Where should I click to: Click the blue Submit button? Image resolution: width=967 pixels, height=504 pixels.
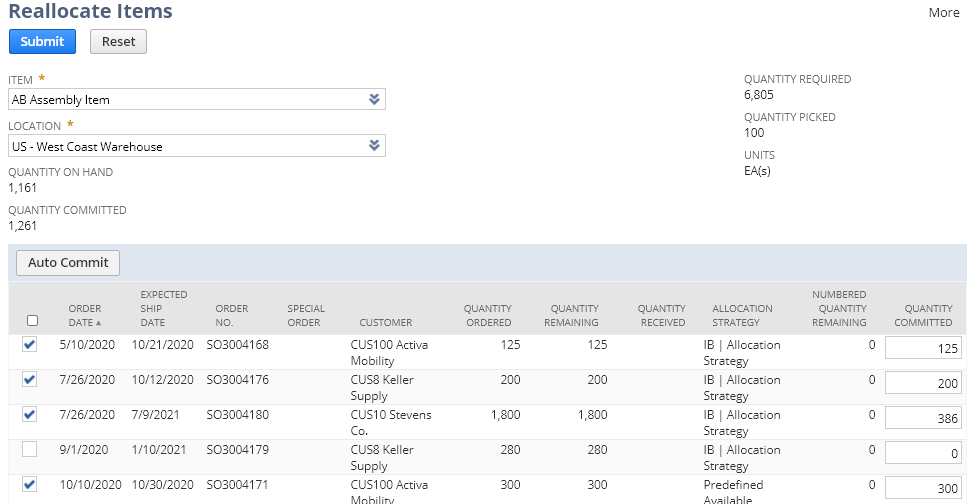[42, 41]
